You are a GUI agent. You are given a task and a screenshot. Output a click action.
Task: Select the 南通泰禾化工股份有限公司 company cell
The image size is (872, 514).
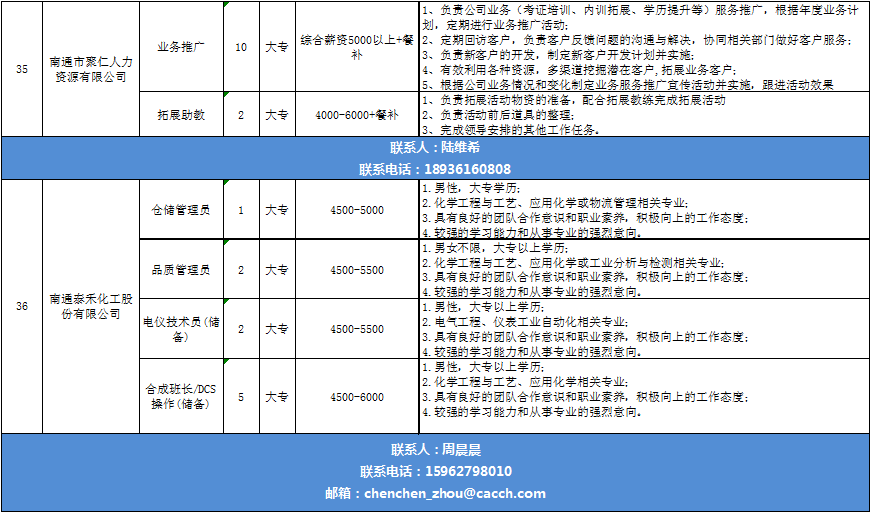click(x=88, y=306)
